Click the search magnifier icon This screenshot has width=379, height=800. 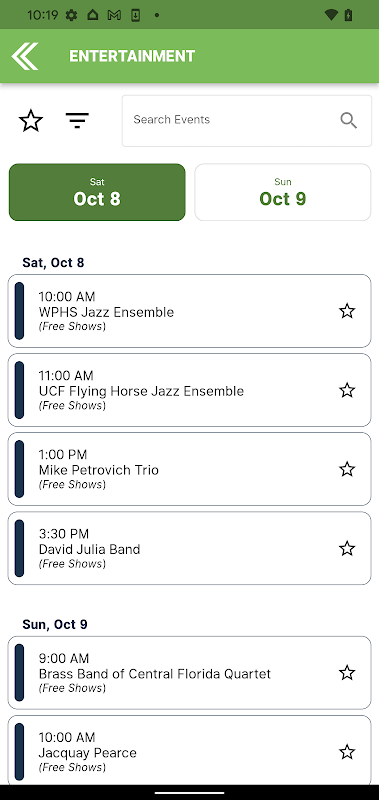tap(348, 120)
